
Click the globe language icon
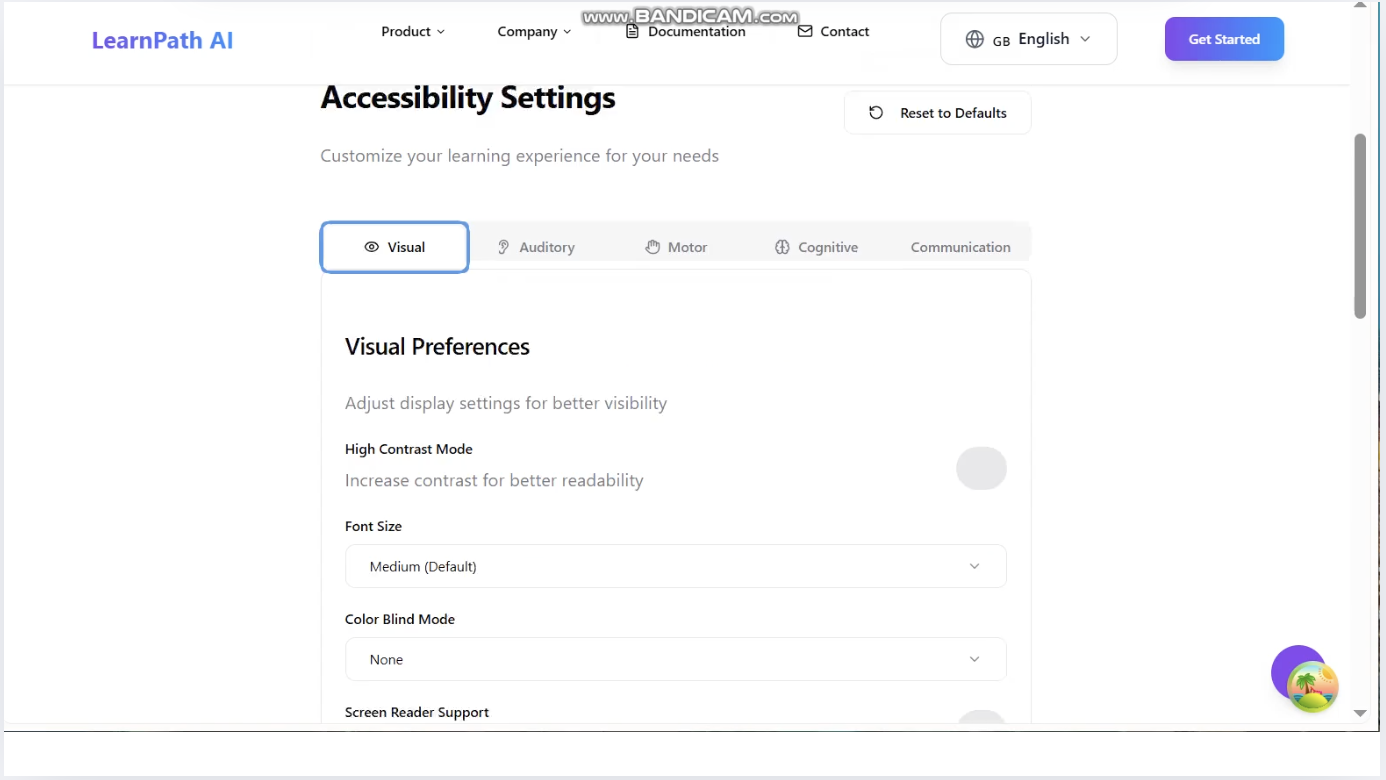974,39
